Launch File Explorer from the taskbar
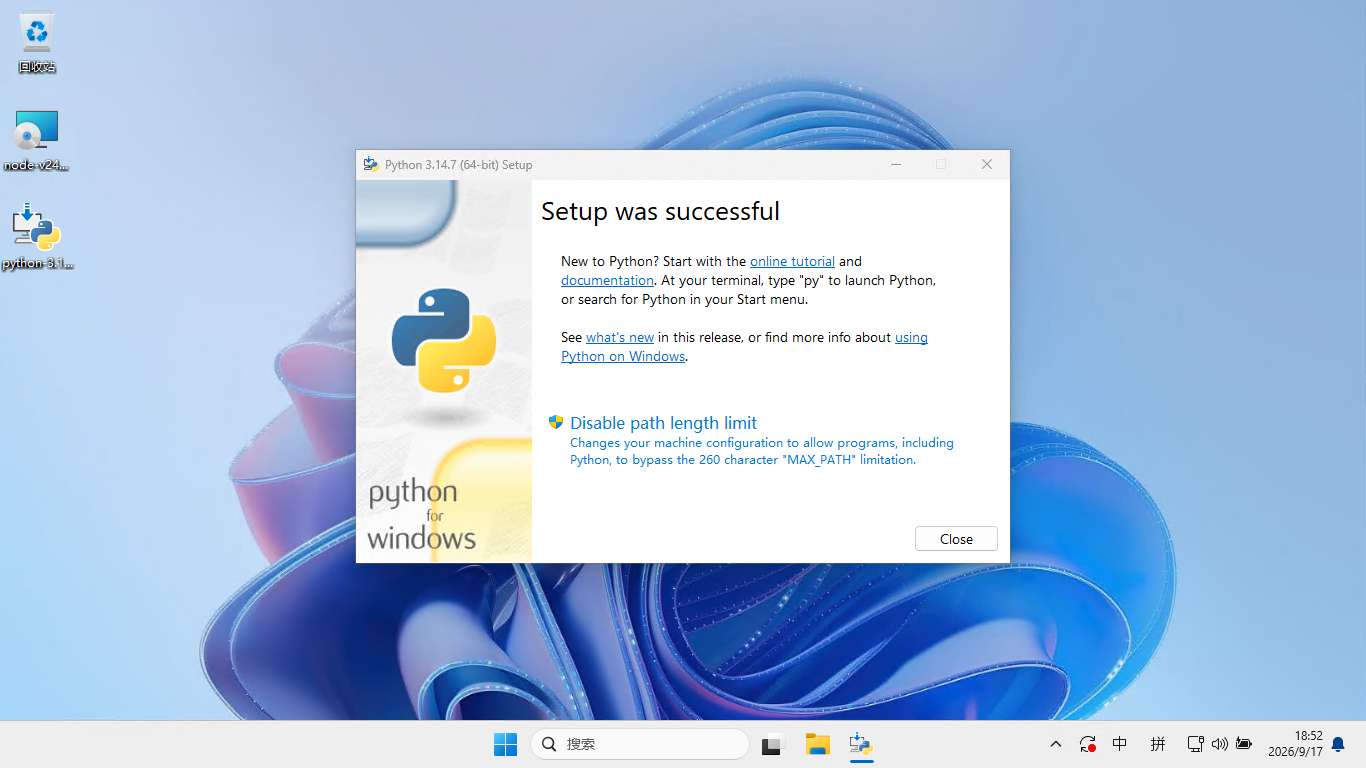1366x768 pixels. 818,744
